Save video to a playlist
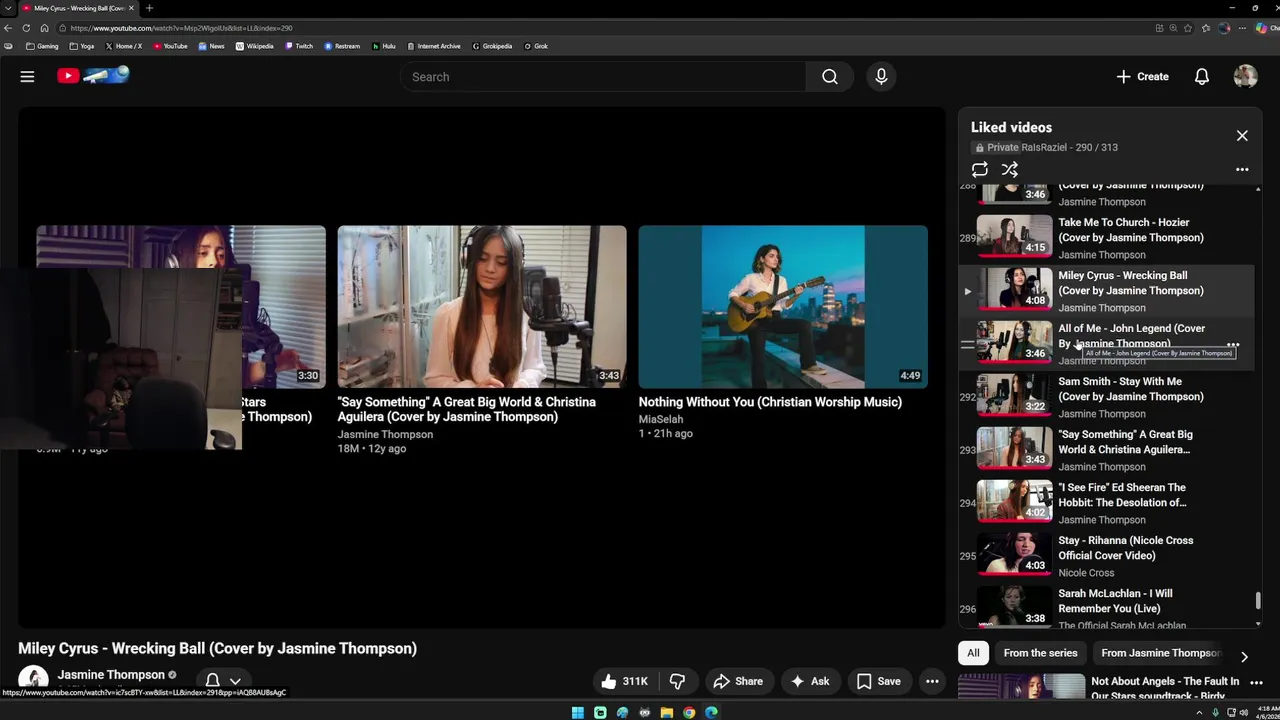This screenshot has height=720, width=1280. point(879,681)
